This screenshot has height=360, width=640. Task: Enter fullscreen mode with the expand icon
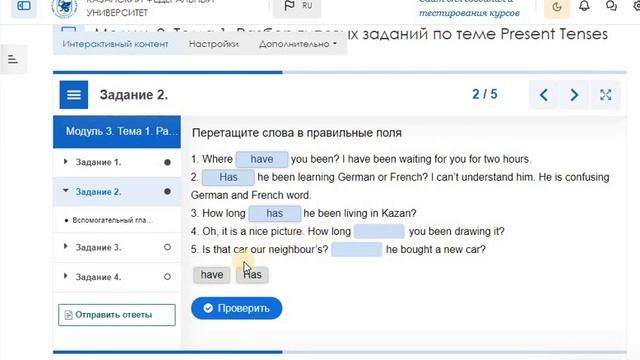605,95
